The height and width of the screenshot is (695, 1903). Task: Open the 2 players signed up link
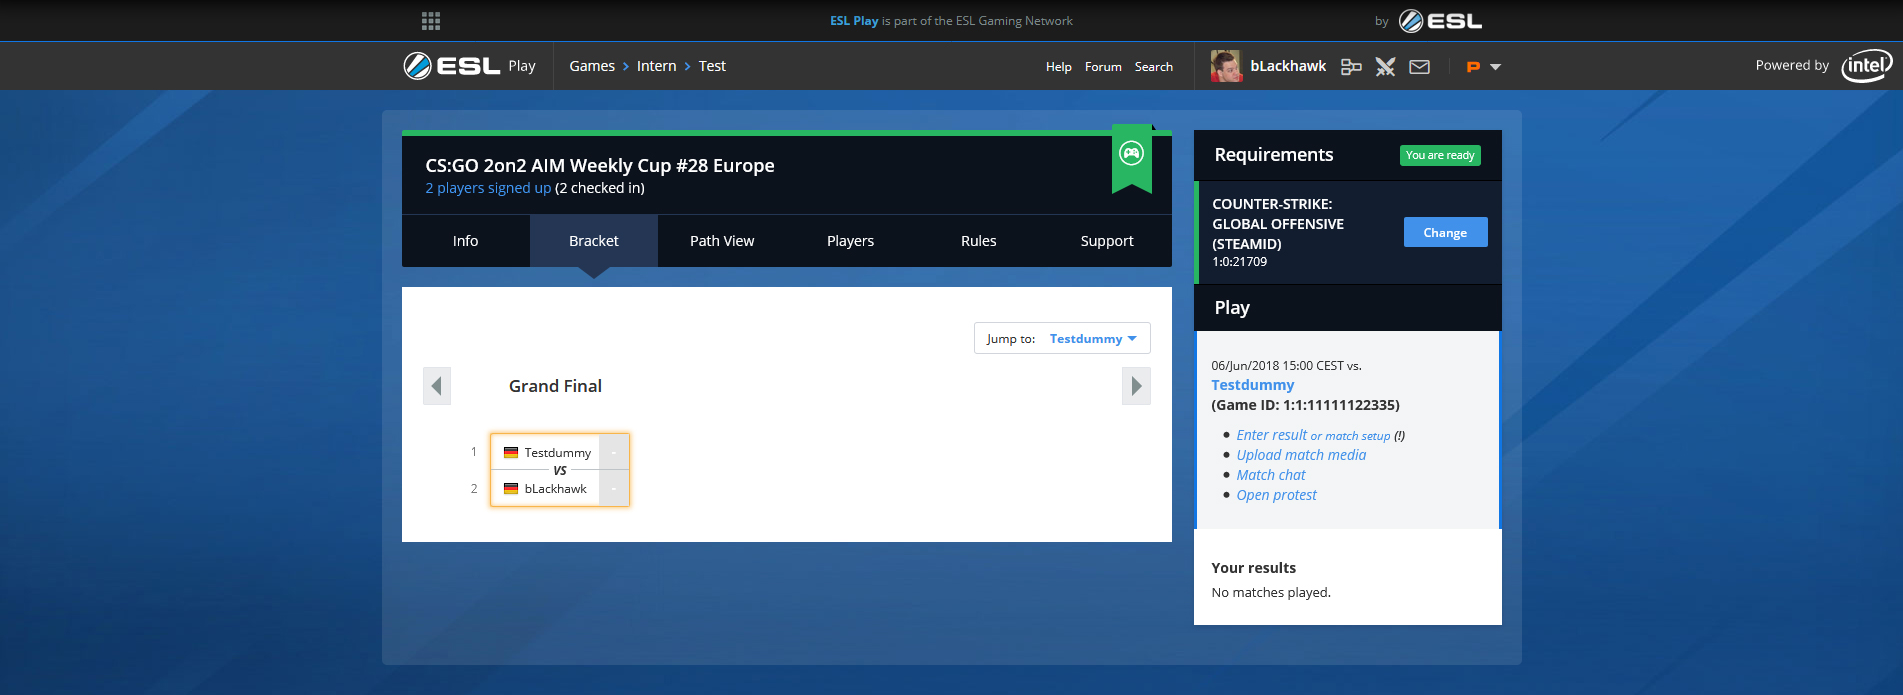coord(488,188)
